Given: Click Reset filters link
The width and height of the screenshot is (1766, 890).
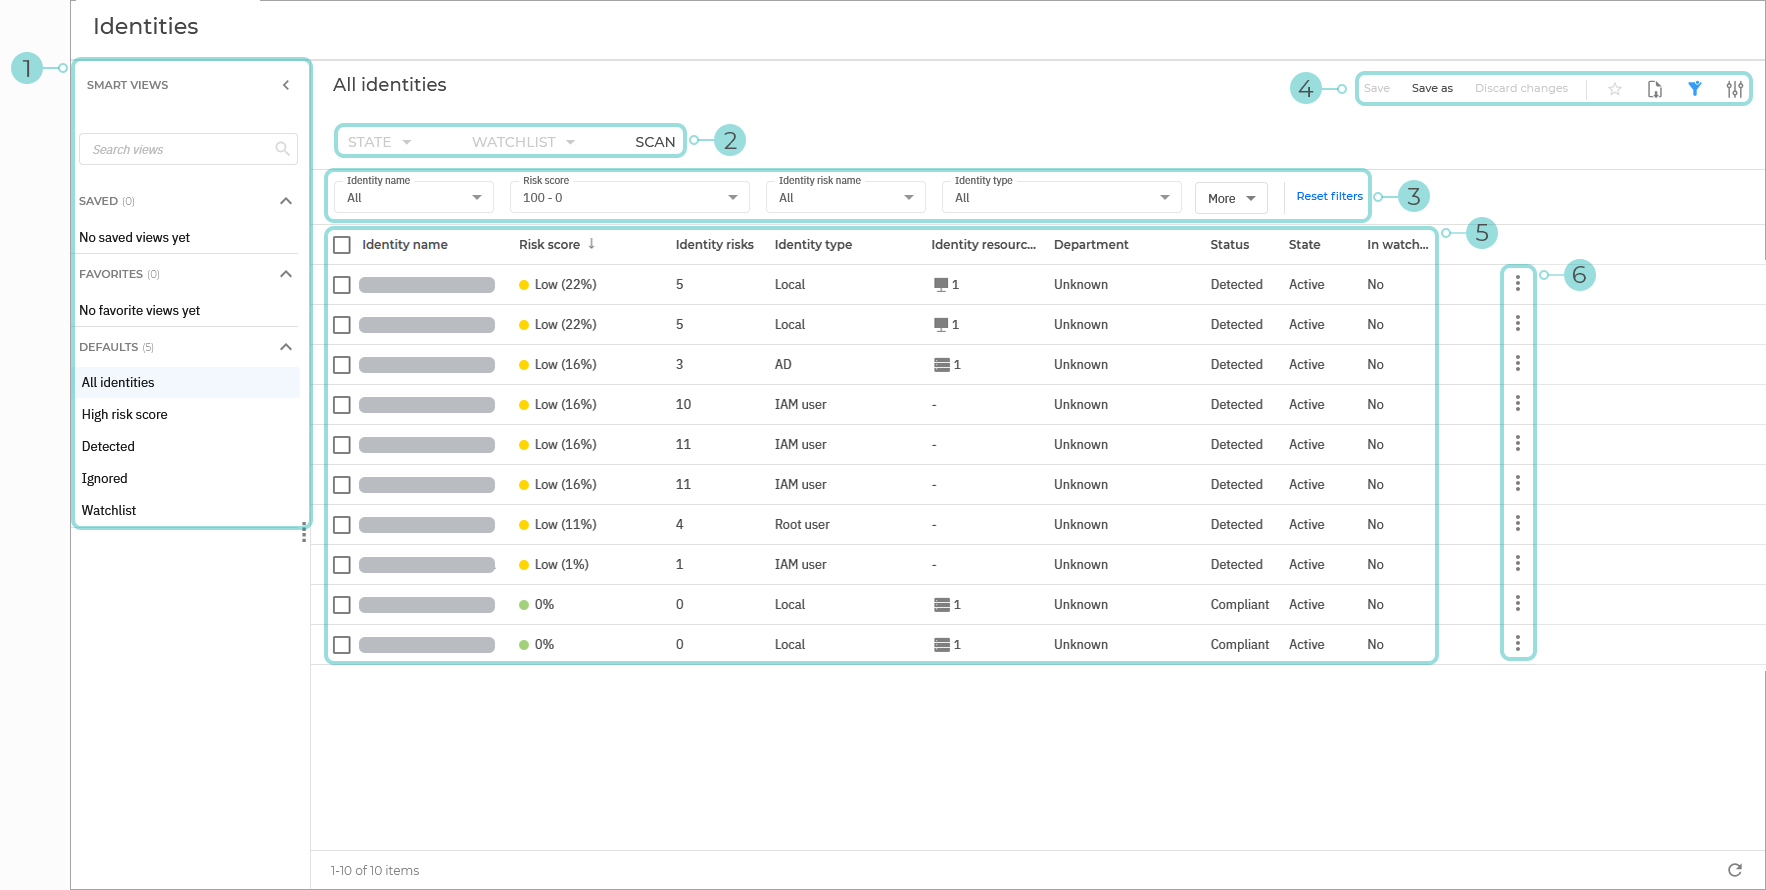Looking at the screenshot, I should pyautogui.click(x=1329, y=196).
